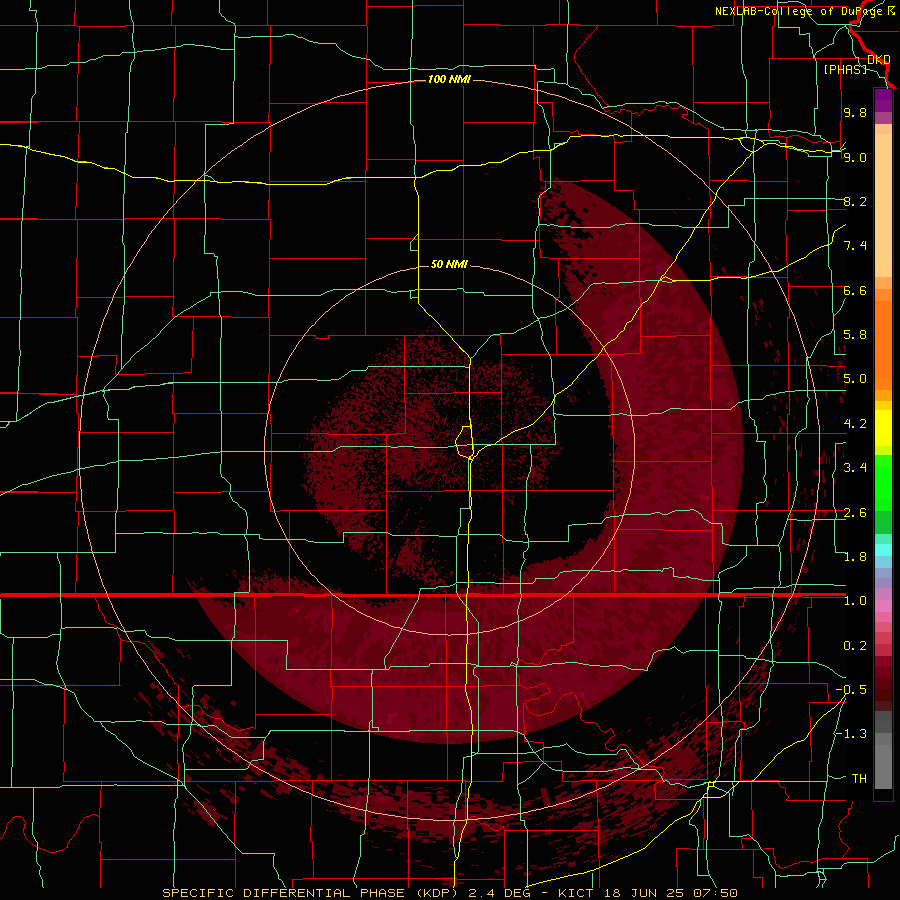Click the "0.2" legend value
This screenshot has width=900, height=900.
(x=855, y=646)
